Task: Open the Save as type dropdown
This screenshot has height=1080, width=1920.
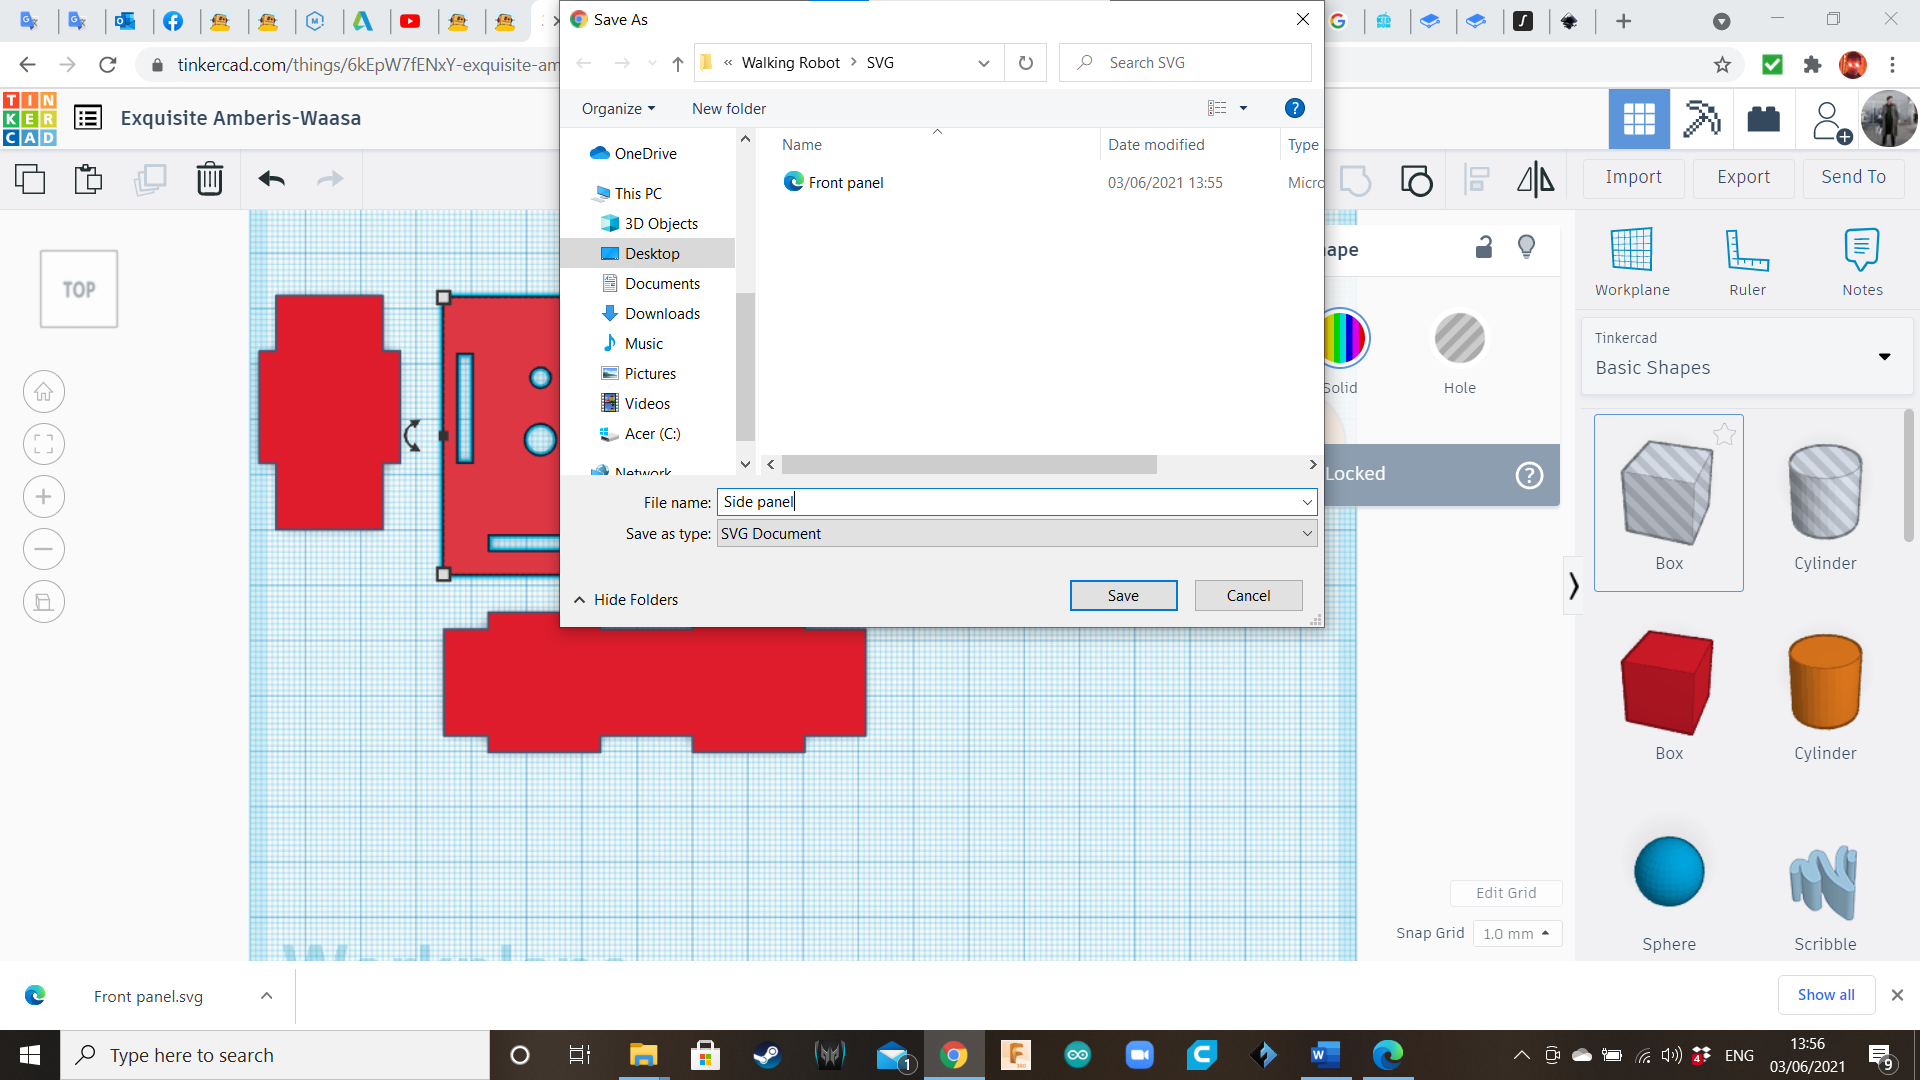Action: coord(1016,534)
